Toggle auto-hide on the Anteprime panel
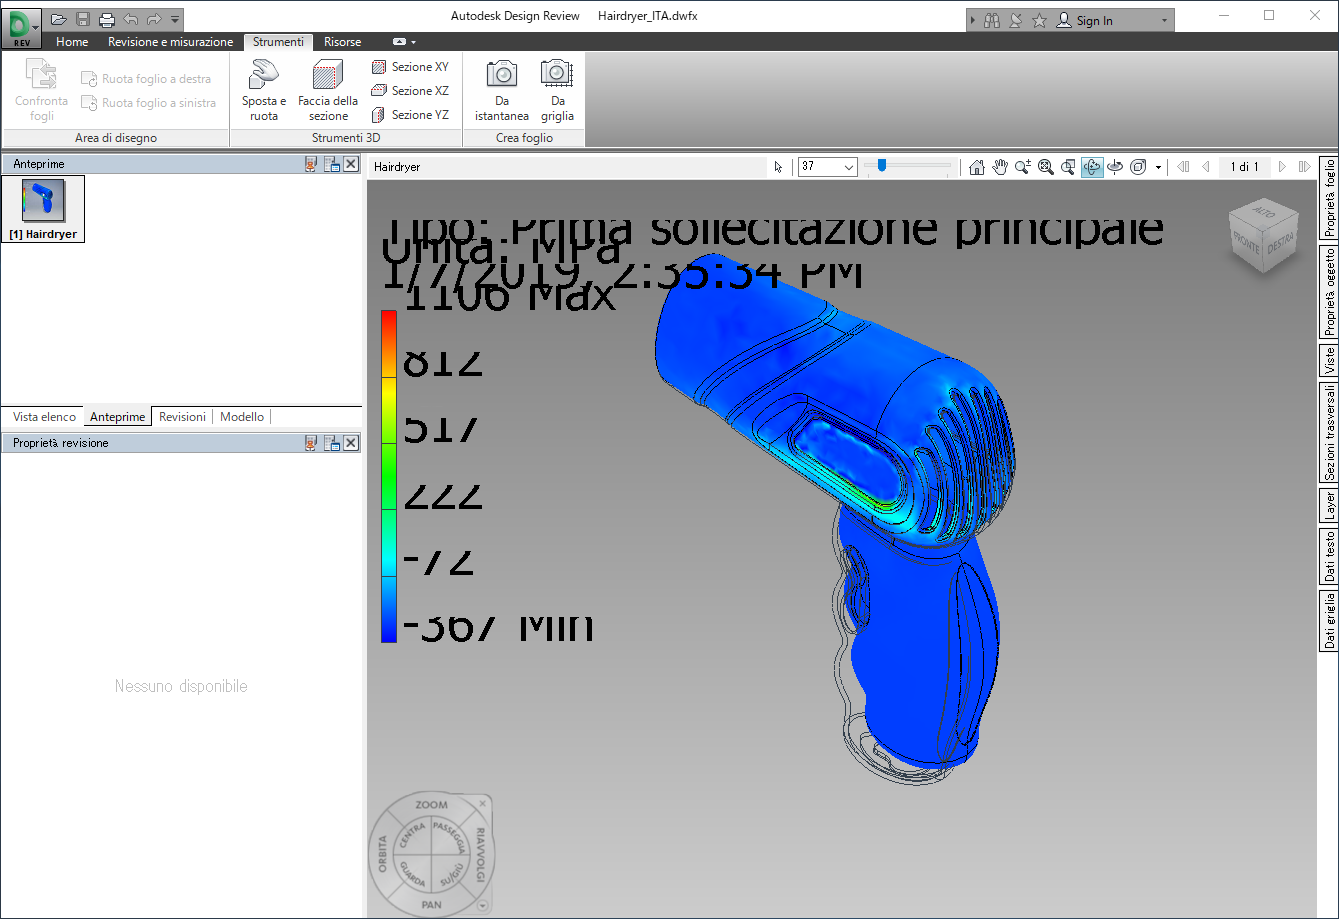The image size is (1339, 919). (x=311, y=164)
